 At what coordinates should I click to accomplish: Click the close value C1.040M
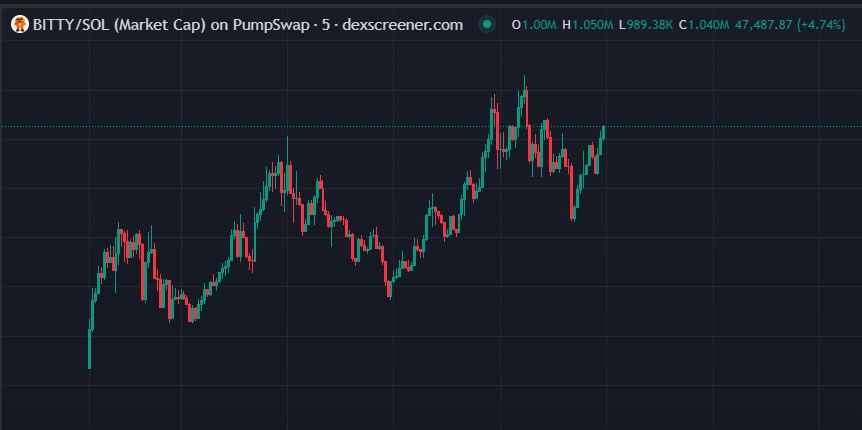(704, 25)
